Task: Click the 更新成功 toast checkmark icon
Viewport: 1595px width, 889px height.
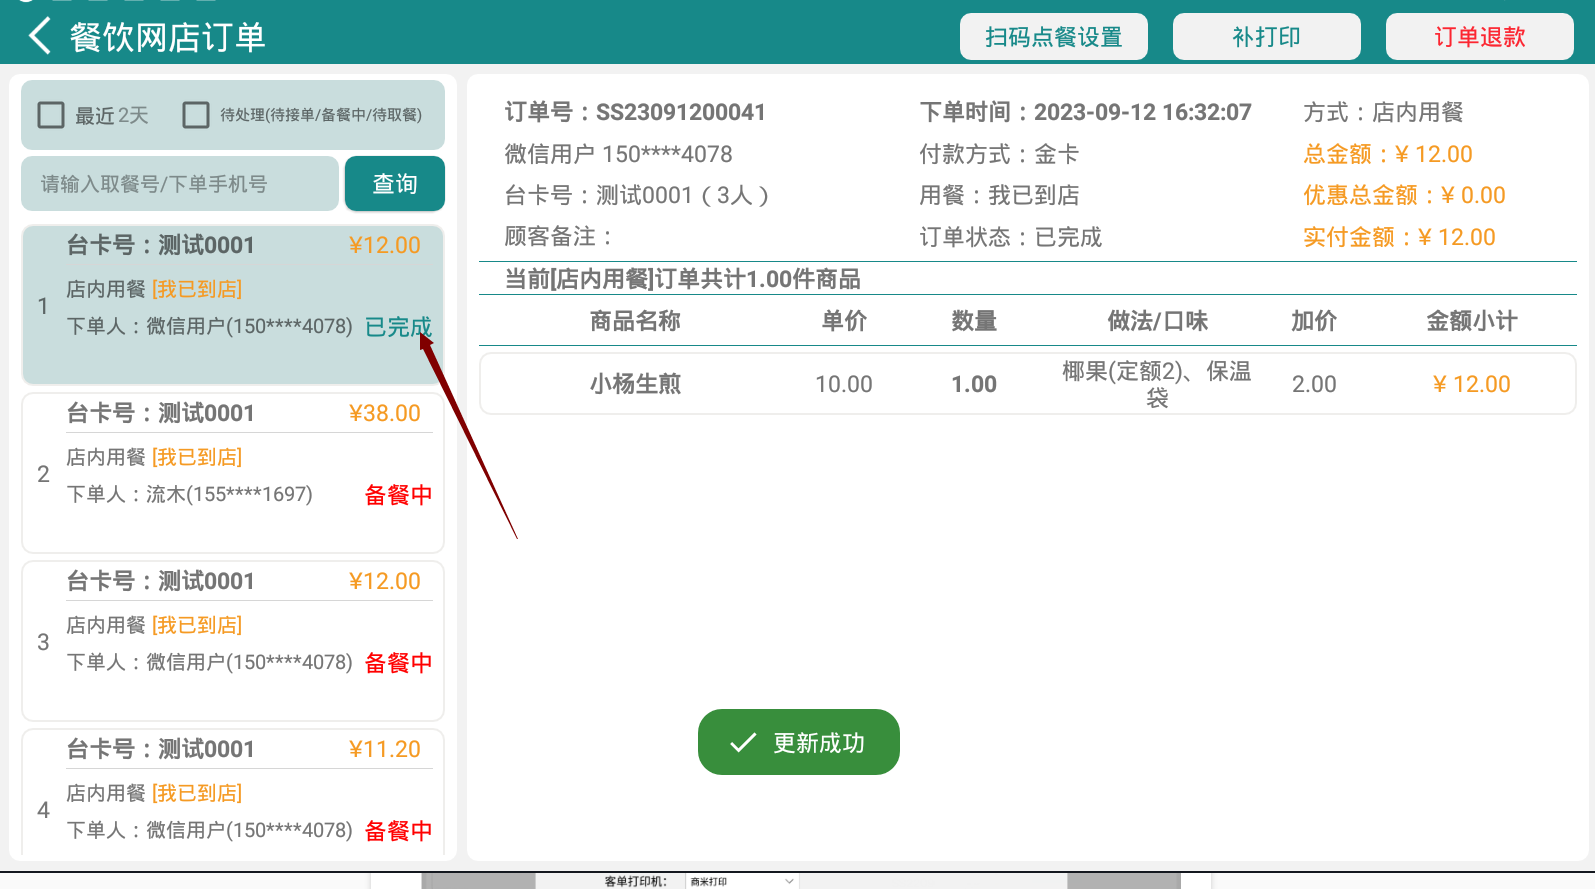Action: tap(743, 743)
